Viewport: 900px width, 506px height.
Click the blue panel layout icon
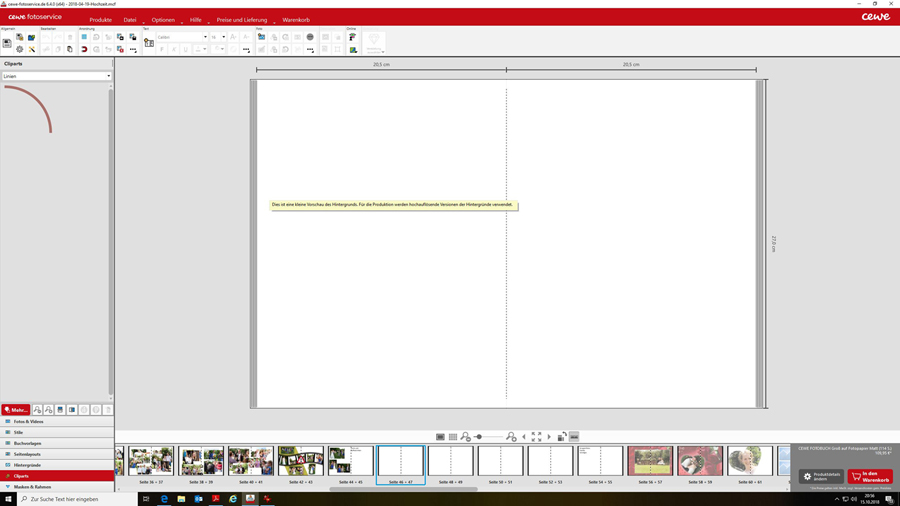point(72,410)
